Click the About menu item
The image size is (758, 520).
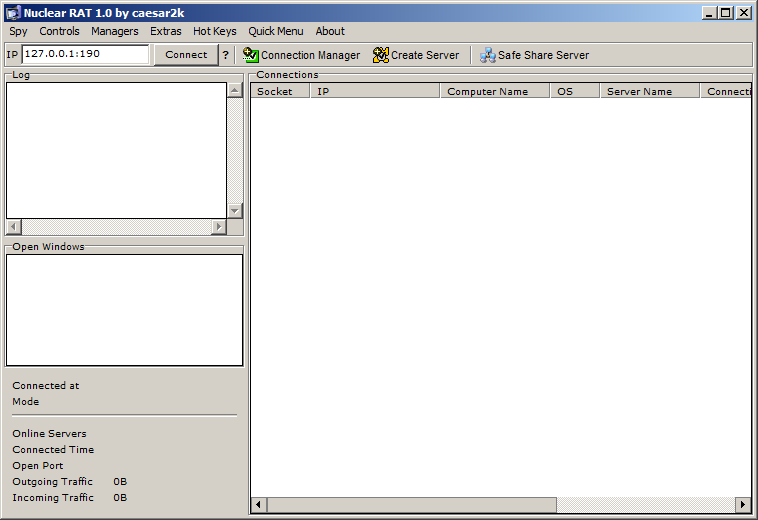330,31
